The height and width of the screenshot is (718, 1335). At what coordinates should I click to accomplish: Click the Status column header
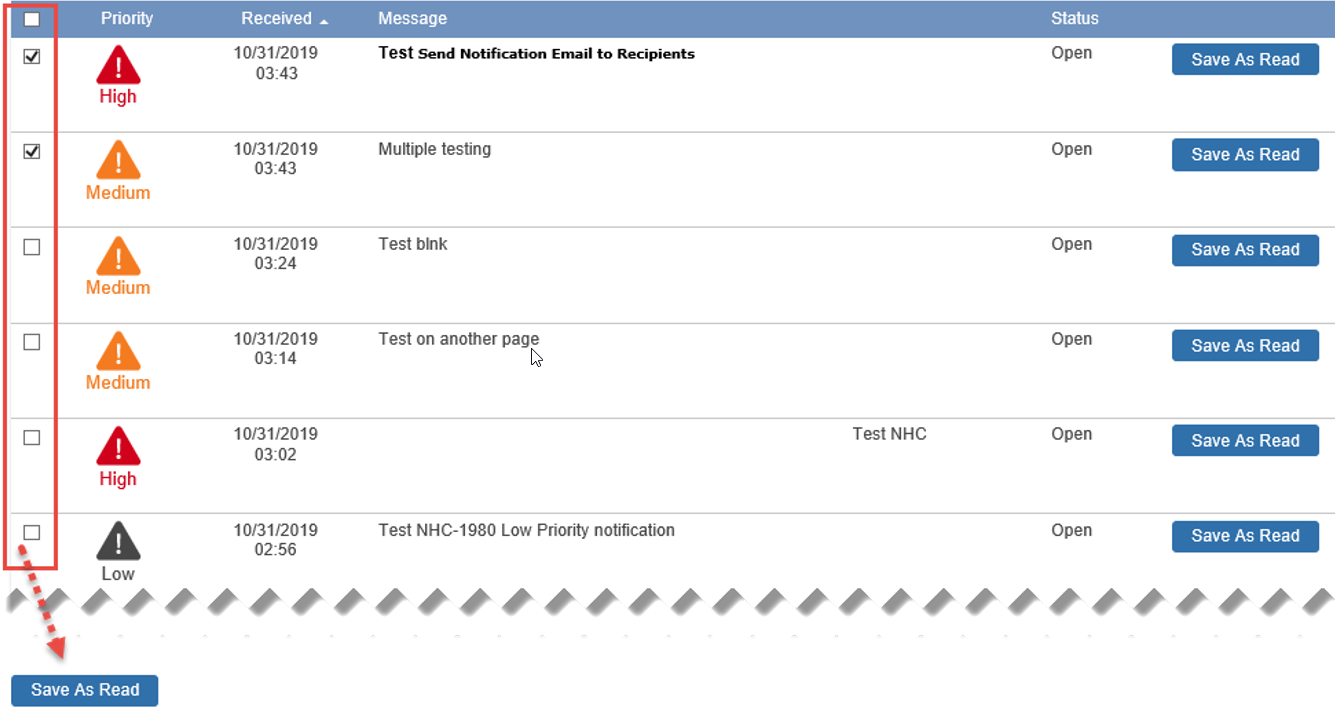click(1074, 19)
